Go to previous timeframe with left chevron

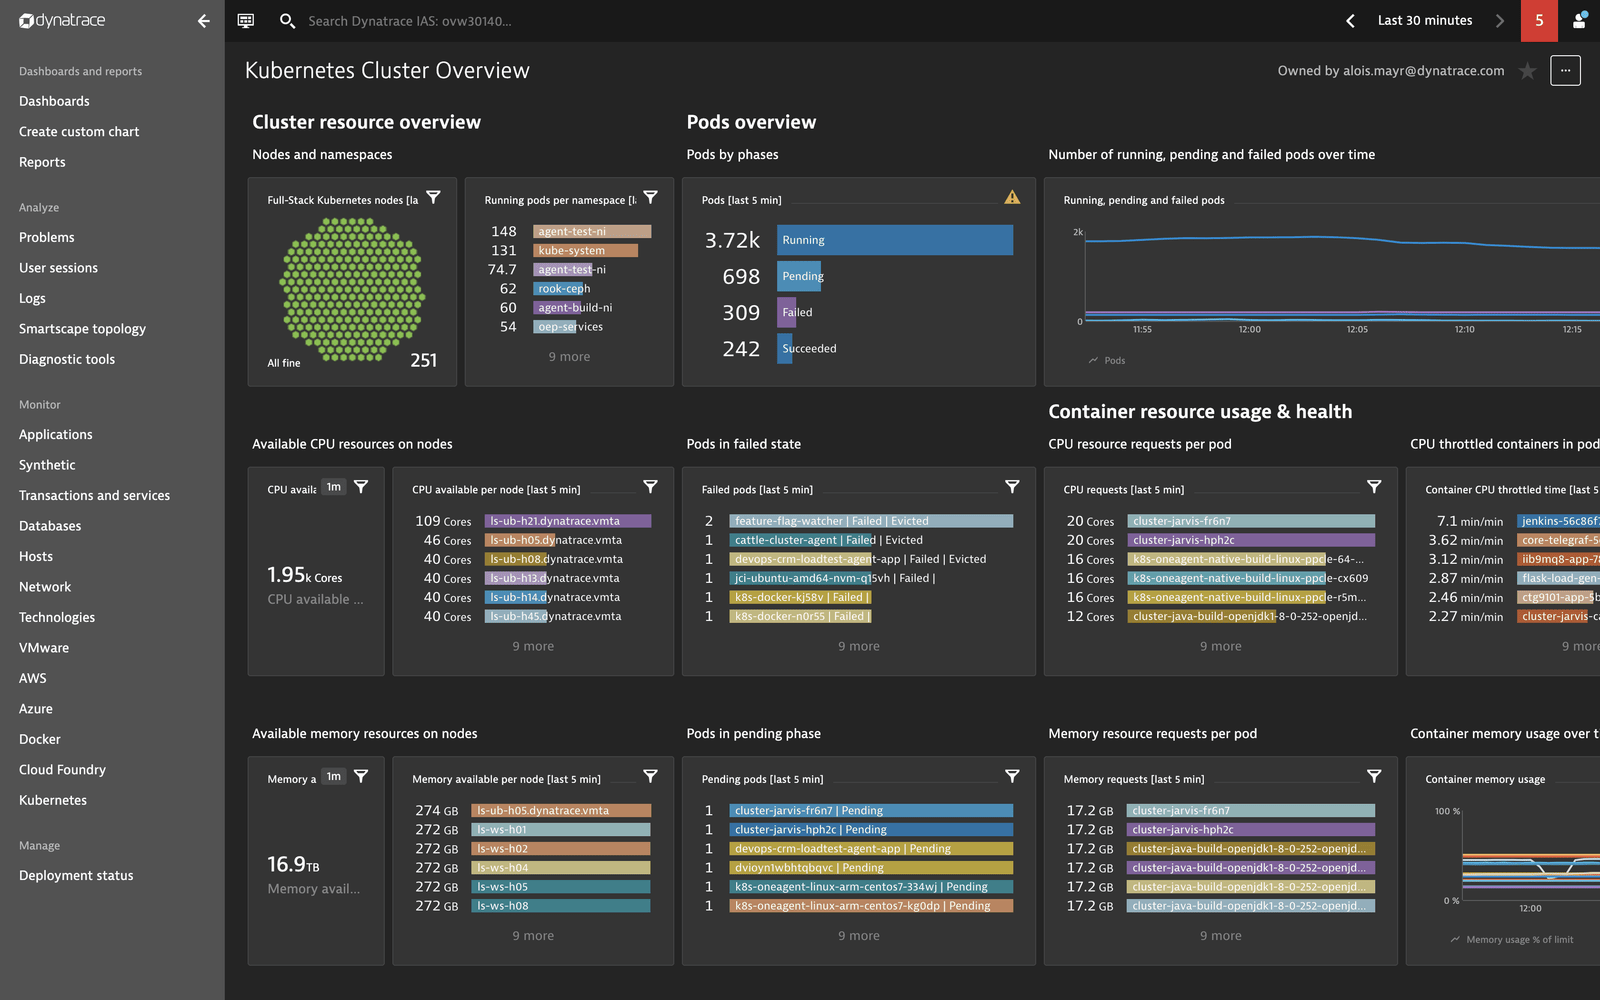tap(1350, 20)
